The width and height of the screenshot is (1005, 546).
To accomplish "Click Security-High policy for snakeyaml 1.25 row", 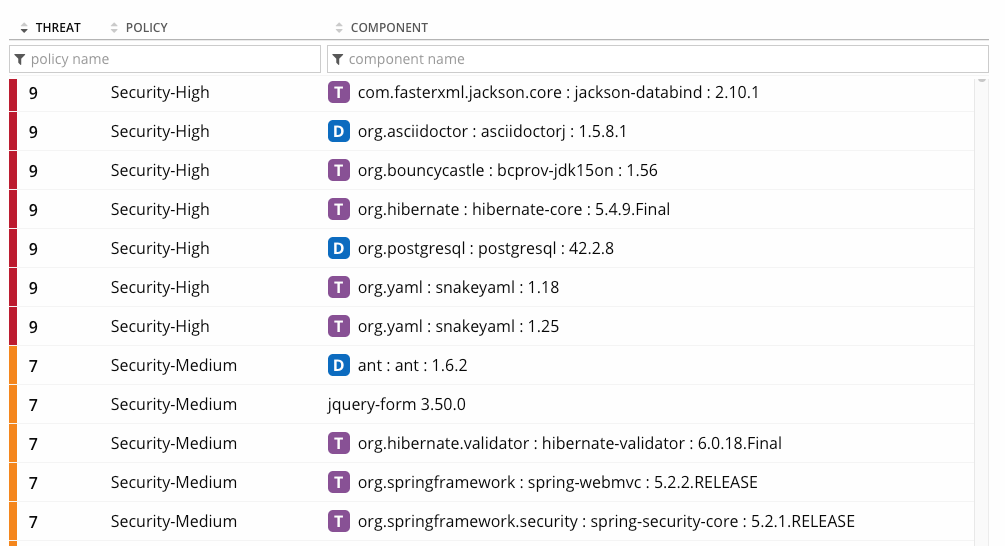I will click(160, 327).
